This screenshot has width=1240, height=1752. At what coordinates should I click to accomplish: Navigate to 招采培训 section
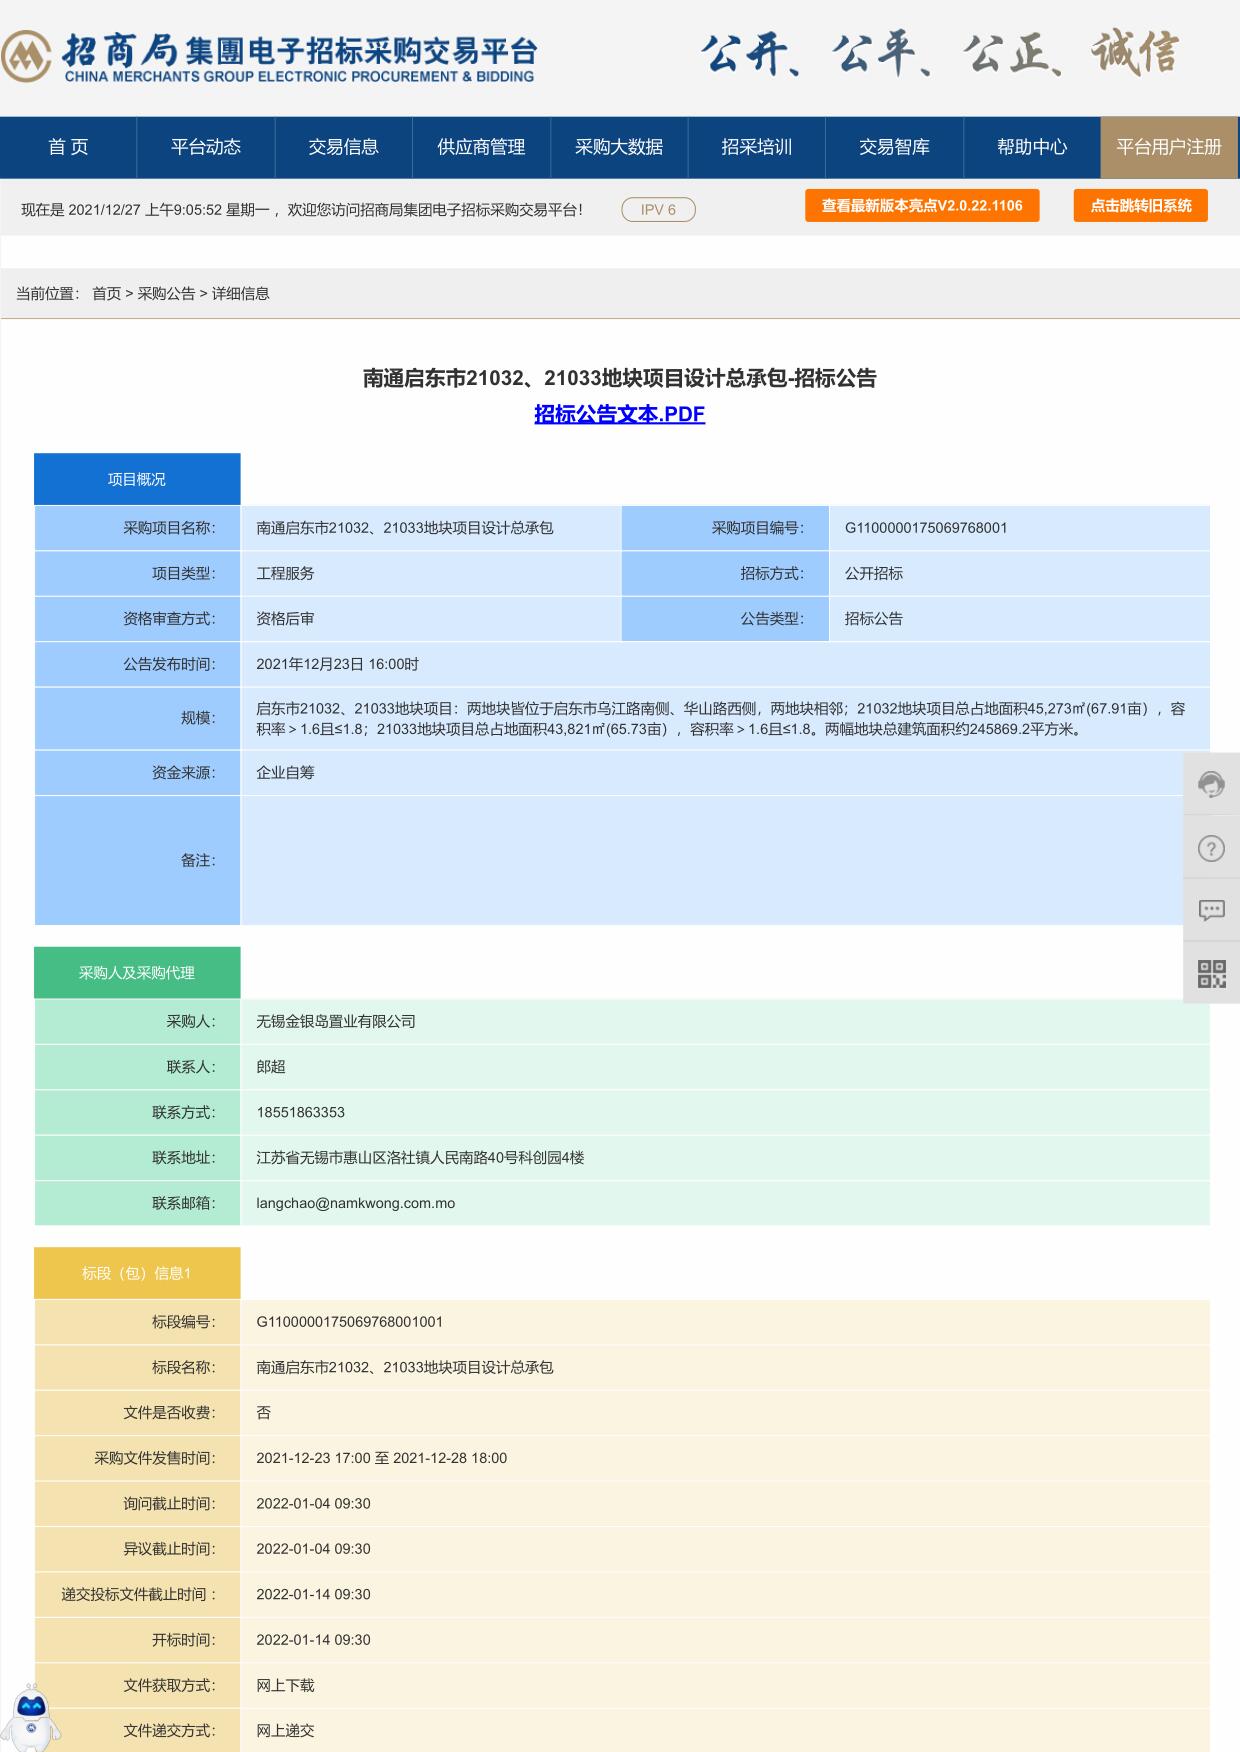click(756, 147)
